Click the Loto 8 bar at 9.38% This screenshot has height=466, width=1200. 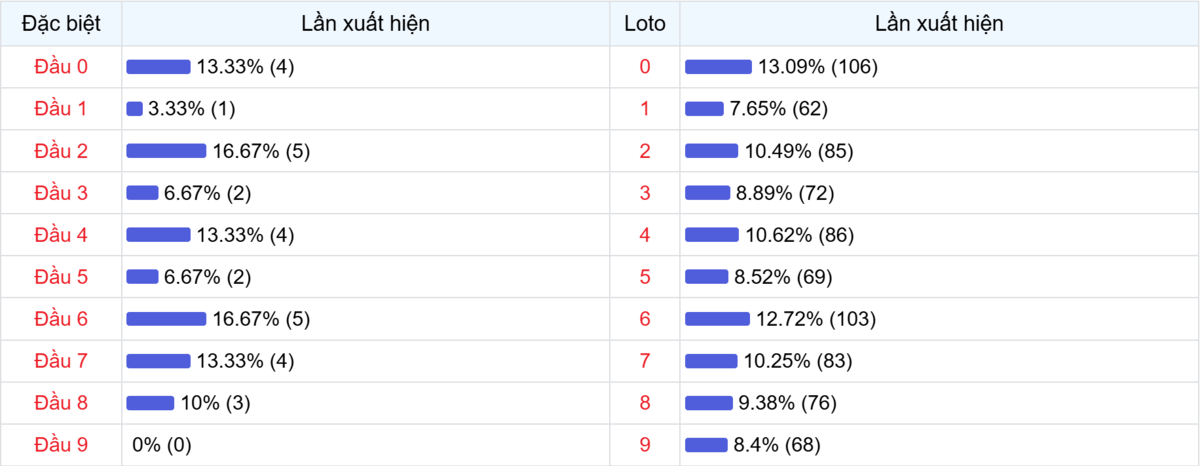[709, 403]
